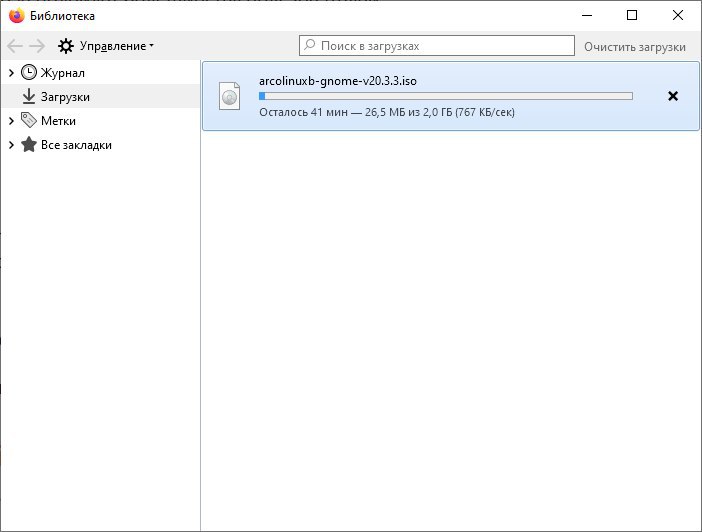
Task: Expand the Метки tree node
Action: (11, 120)
